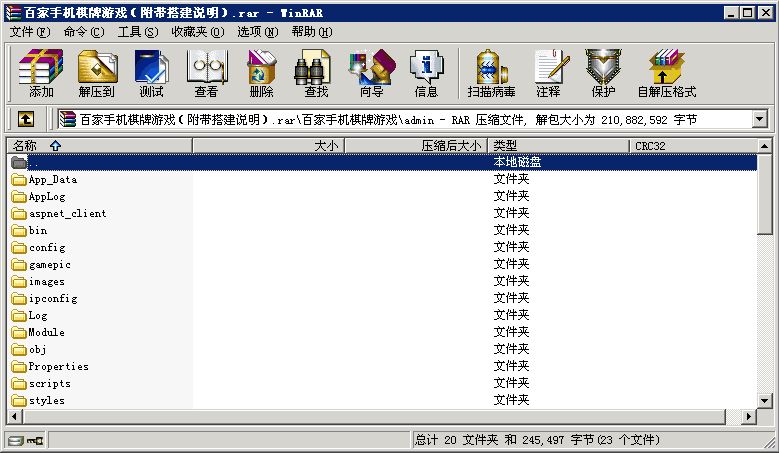Show archive 信息 (Info)
The height and width of the screenshot is (453, 779).
pos(426,75)
